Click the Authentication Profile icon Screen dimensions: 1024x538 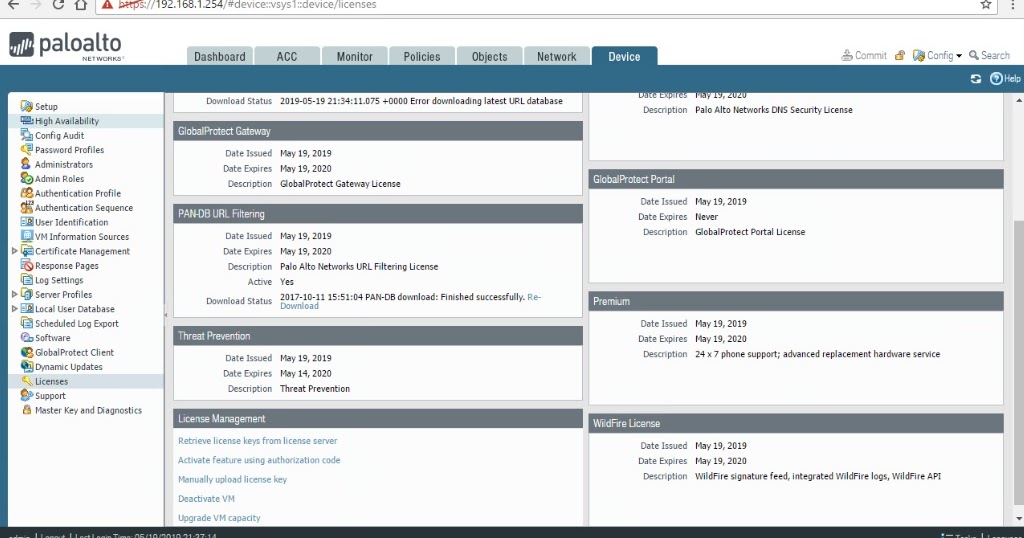pyautogui.click(x=27, y=193)
